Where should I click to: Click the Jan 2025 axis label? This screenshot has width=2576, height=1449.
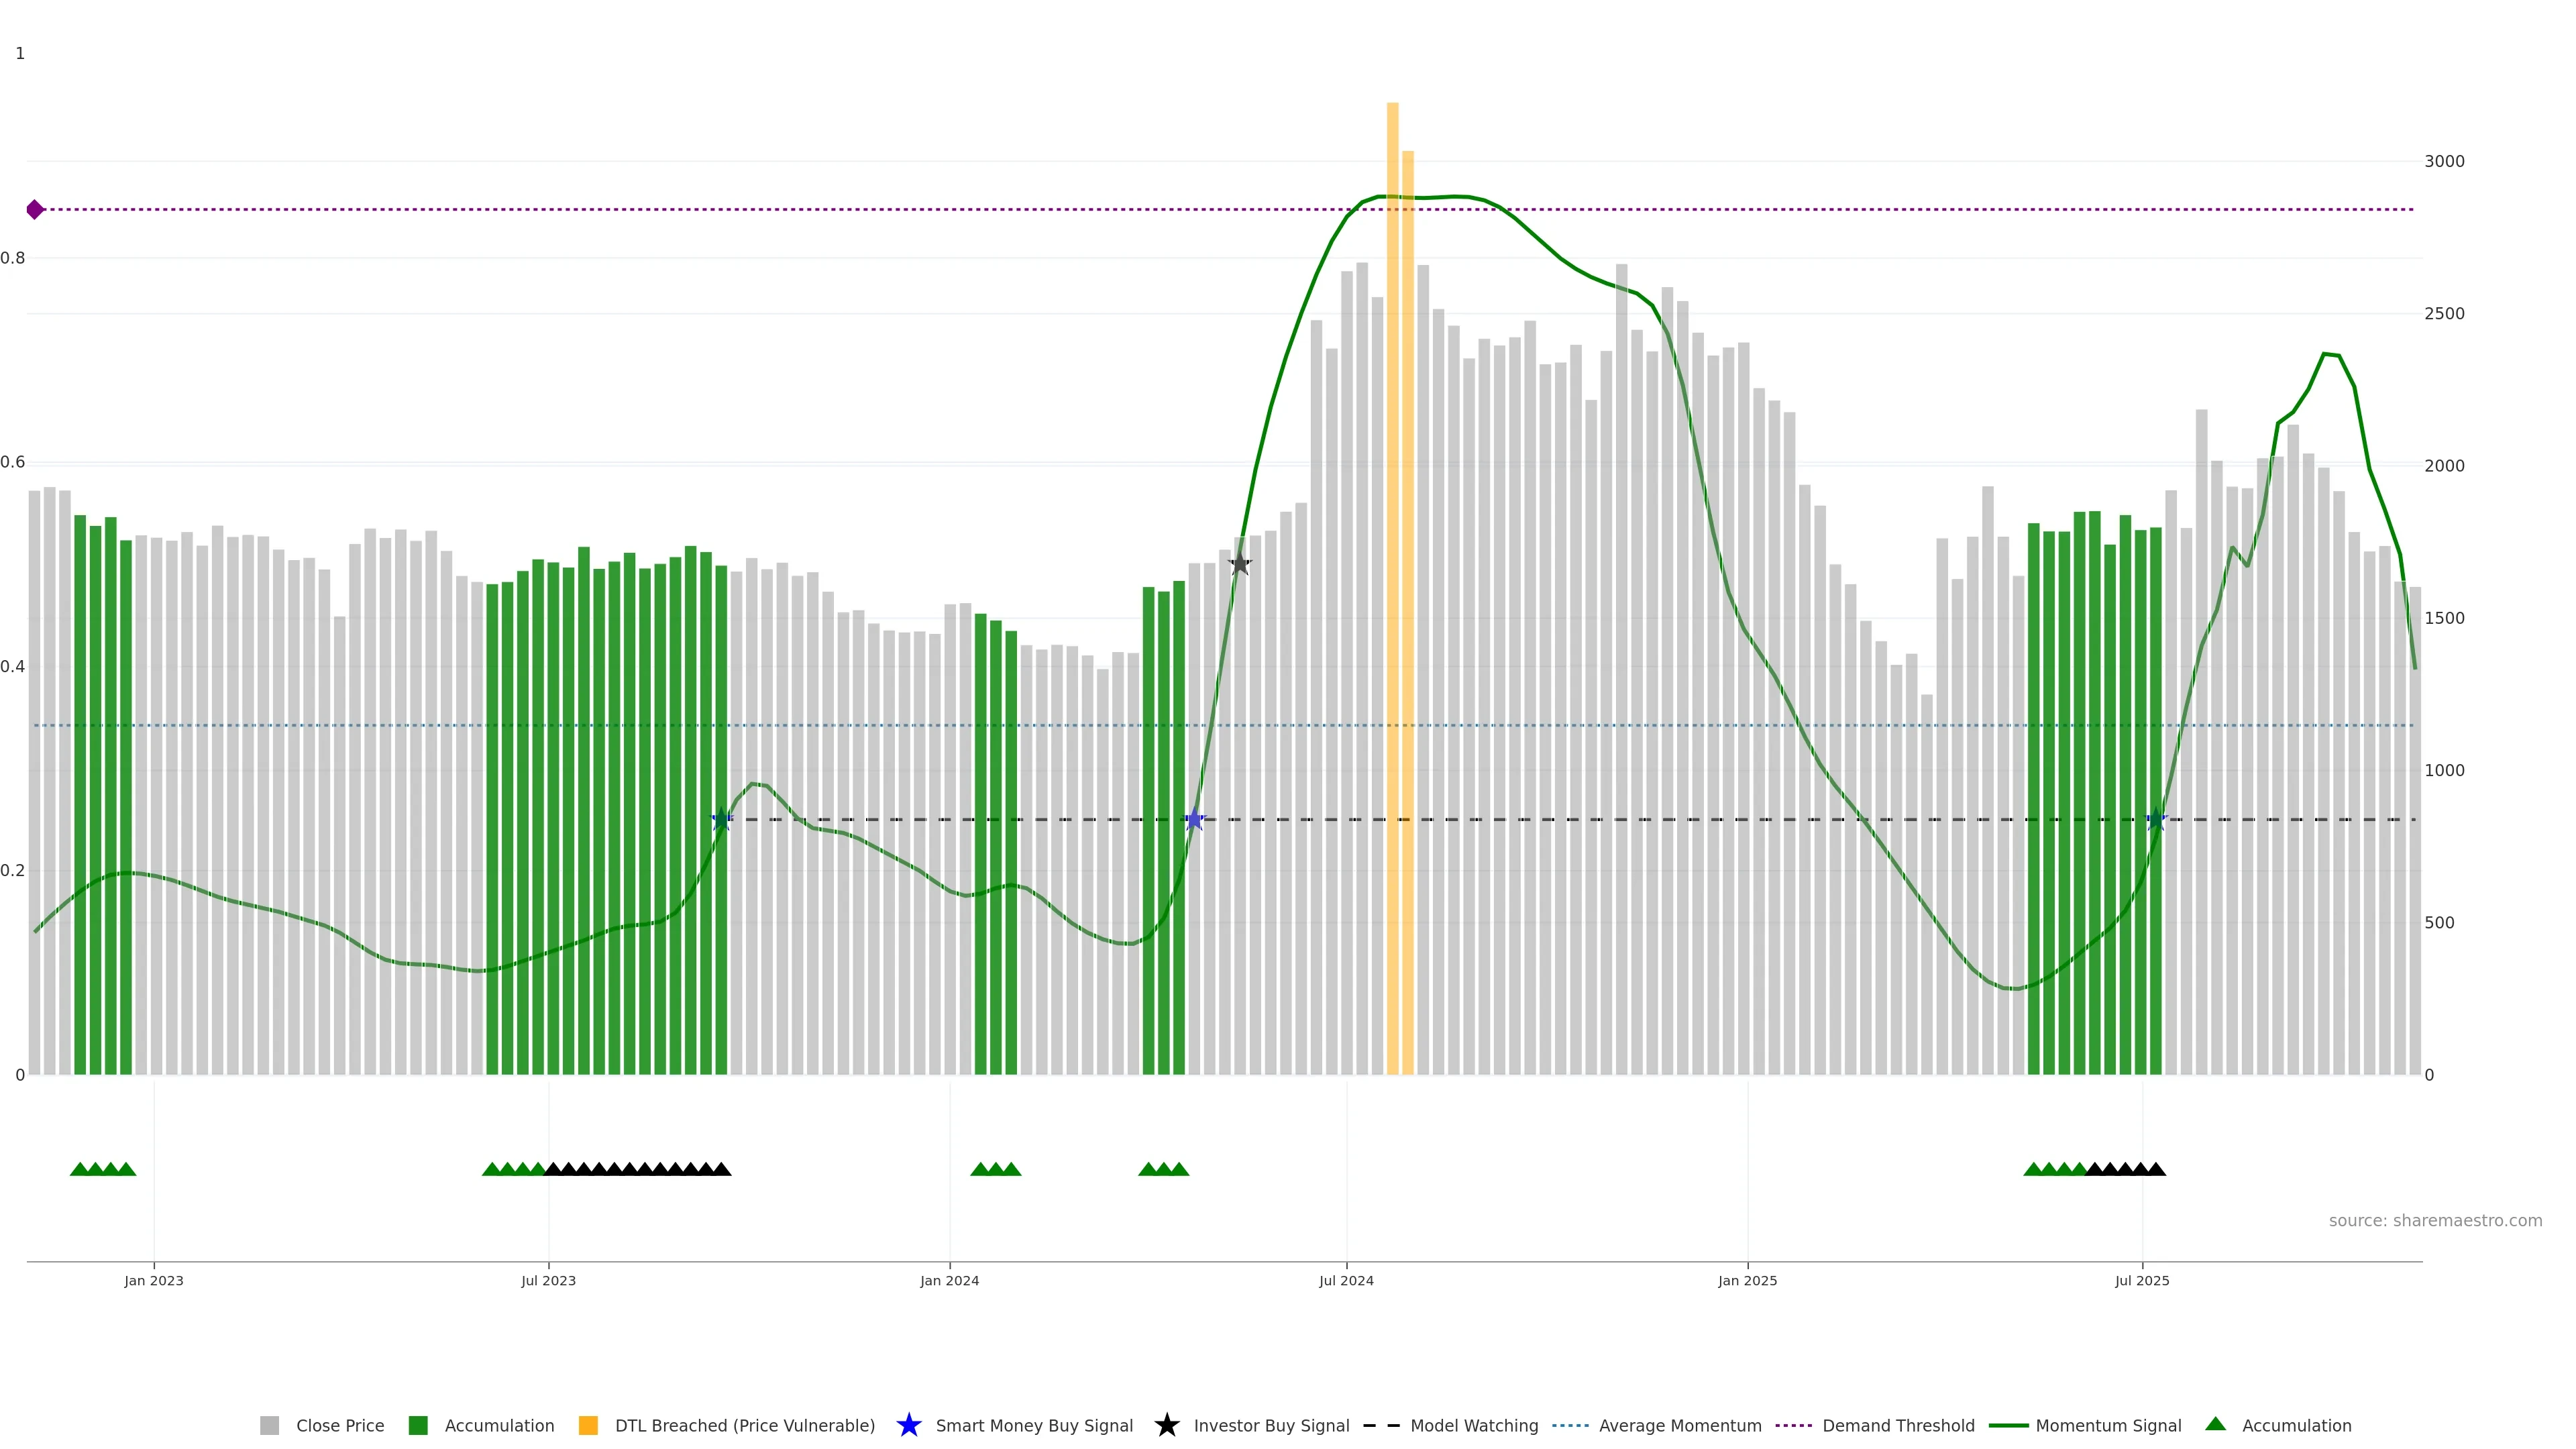point(1747,1280)
